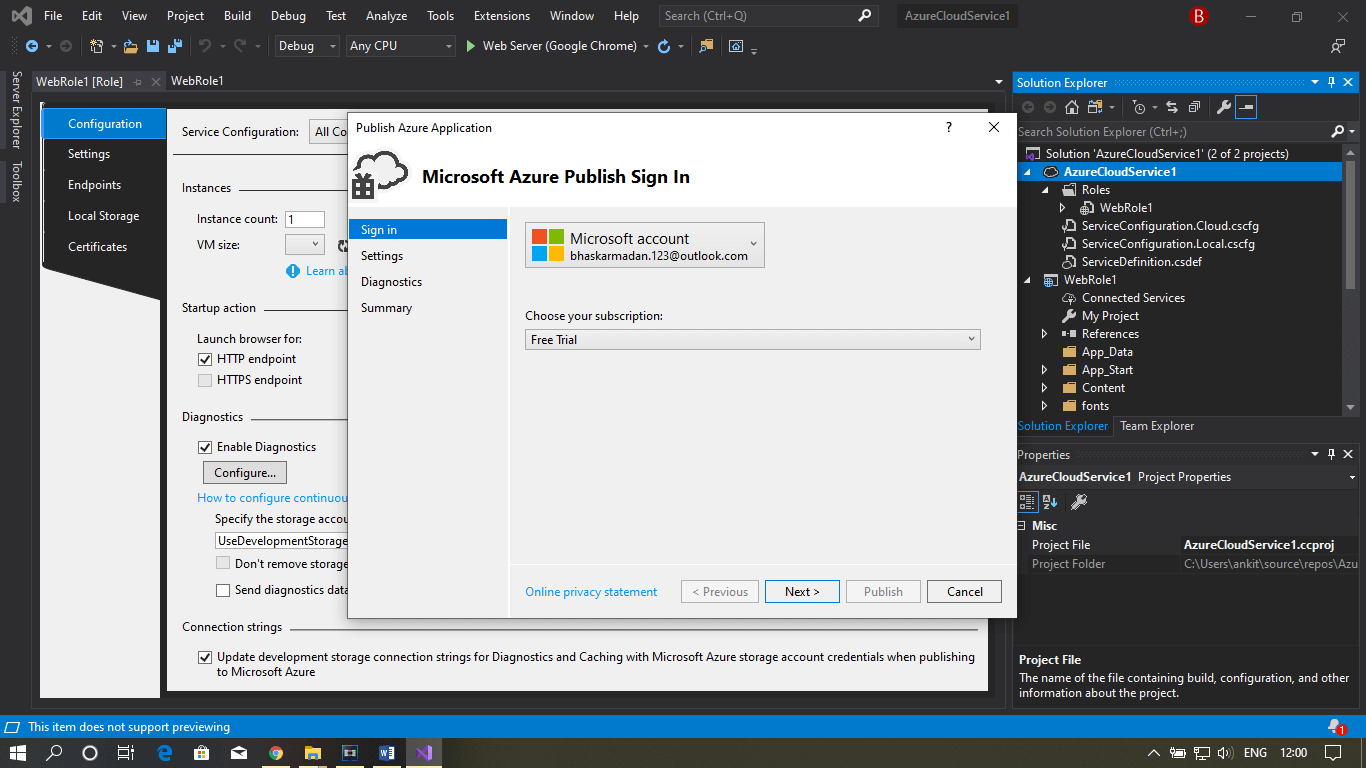
Task: Click Preview Selected Items icon
Action: tap(1245, 107)
